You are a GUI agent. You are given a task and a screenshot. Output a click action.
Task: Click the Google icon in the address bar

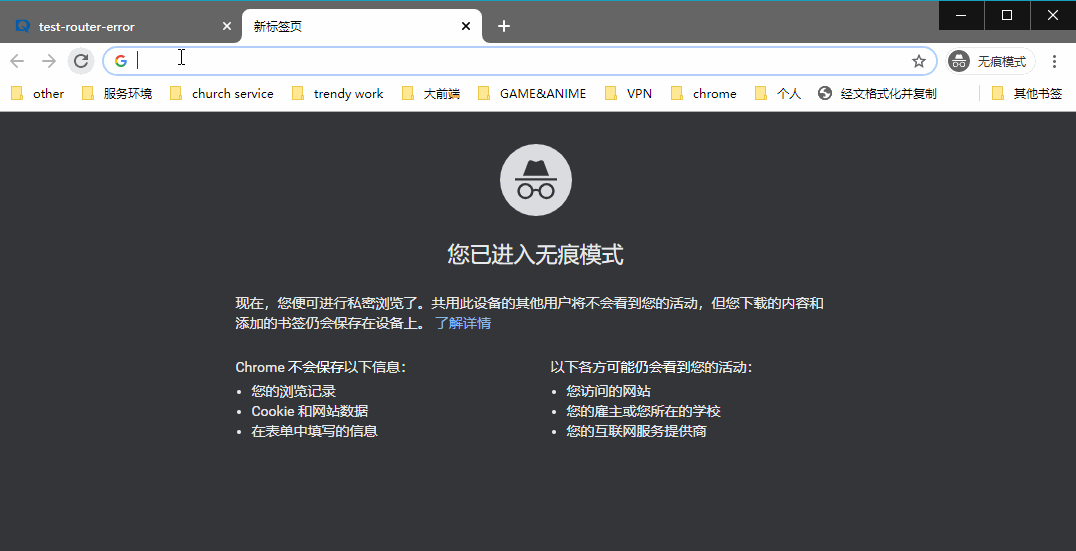pos(121,61)
